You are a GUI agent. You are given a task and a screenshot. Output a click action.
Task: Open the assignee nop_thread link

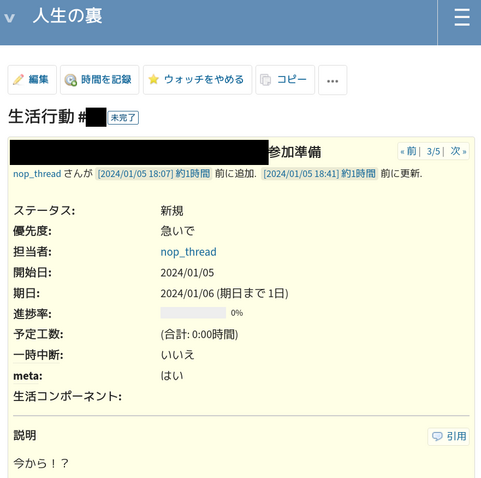click(188, 252)
